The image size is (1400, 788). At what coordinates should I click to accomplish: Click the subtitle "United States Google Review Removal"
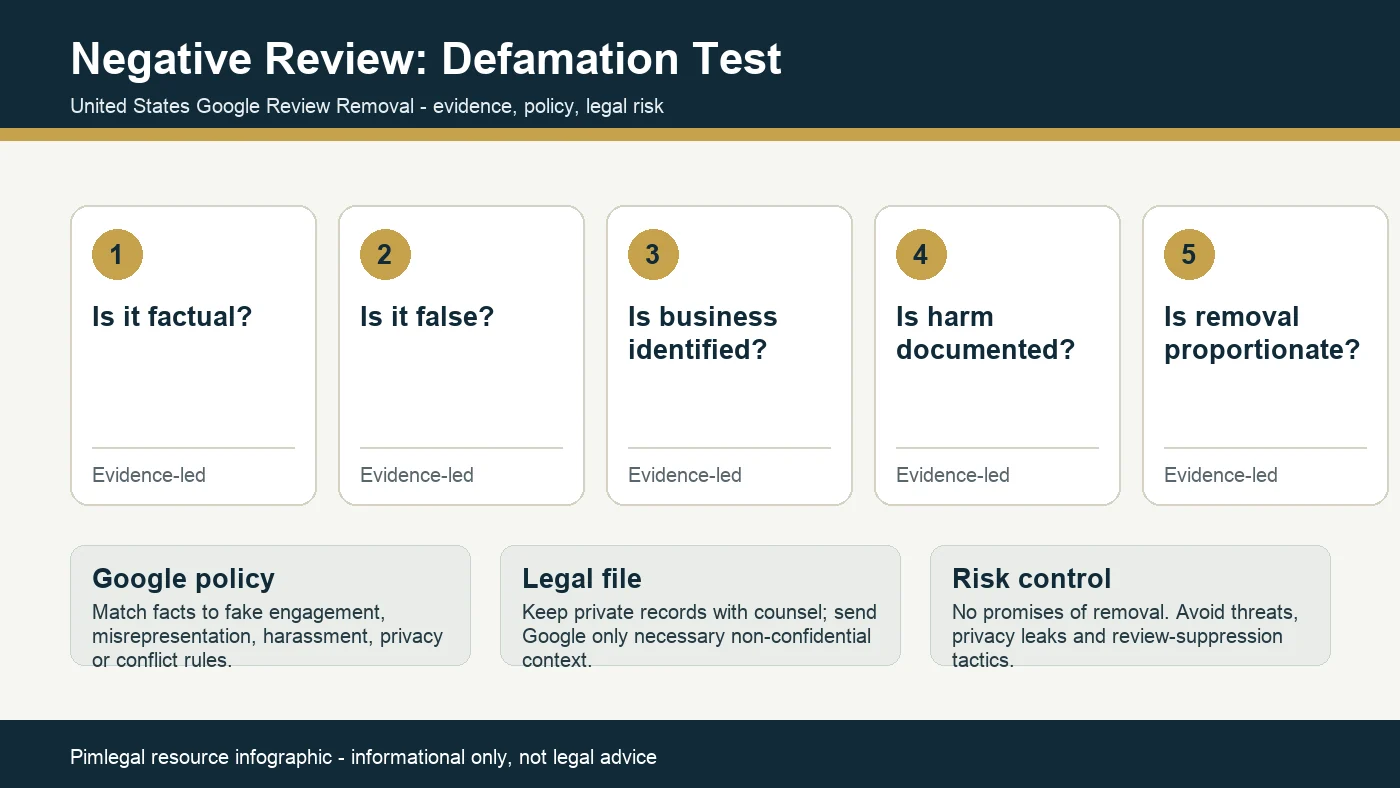coord(242,106)
